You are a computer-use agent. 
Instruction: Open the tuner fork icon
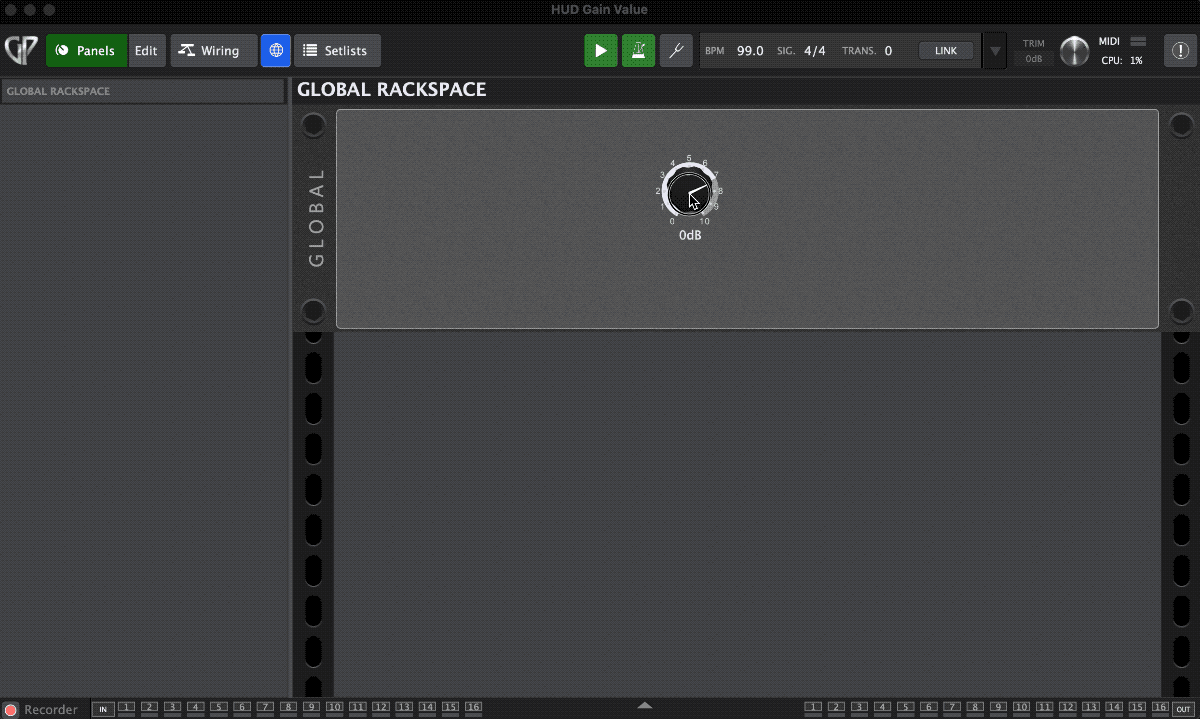(x=676, y=51)
